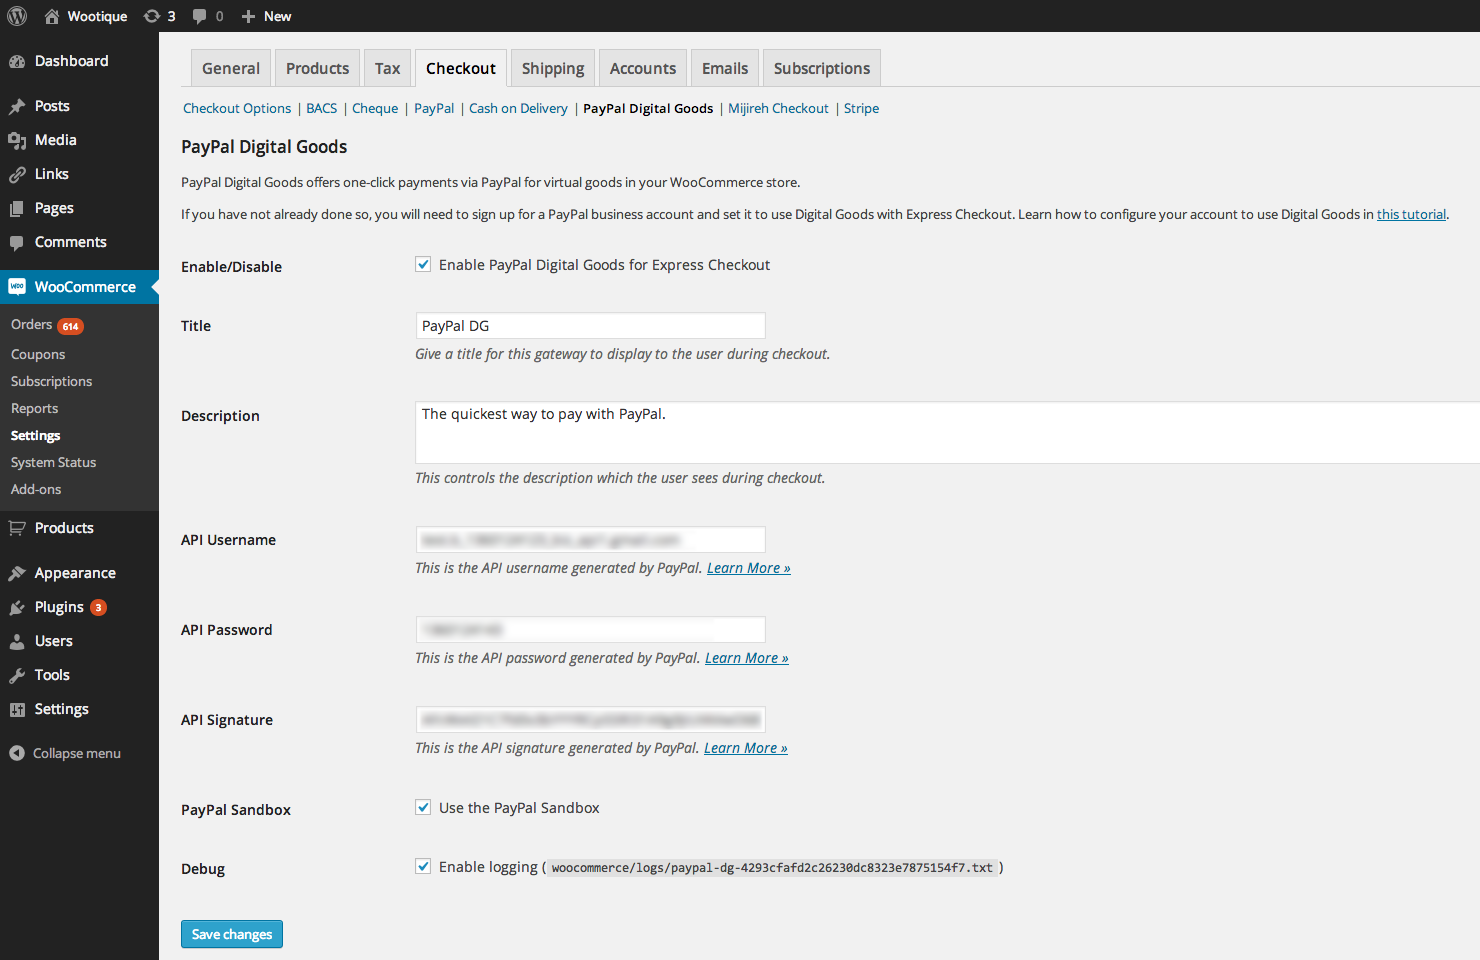Screen dimensions: 1480x960
Task: Open the Subscriptions settings tab
Action: (822, 68)
